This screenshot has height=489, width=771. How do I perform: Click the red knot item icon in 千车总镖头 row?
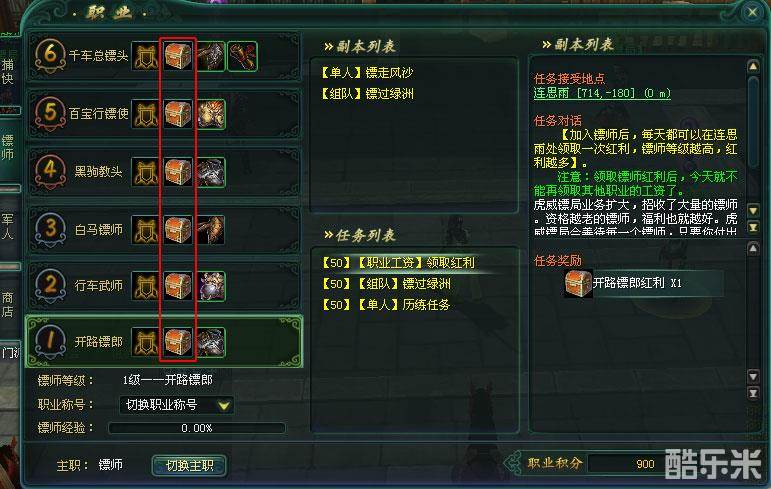coord(242,56)
